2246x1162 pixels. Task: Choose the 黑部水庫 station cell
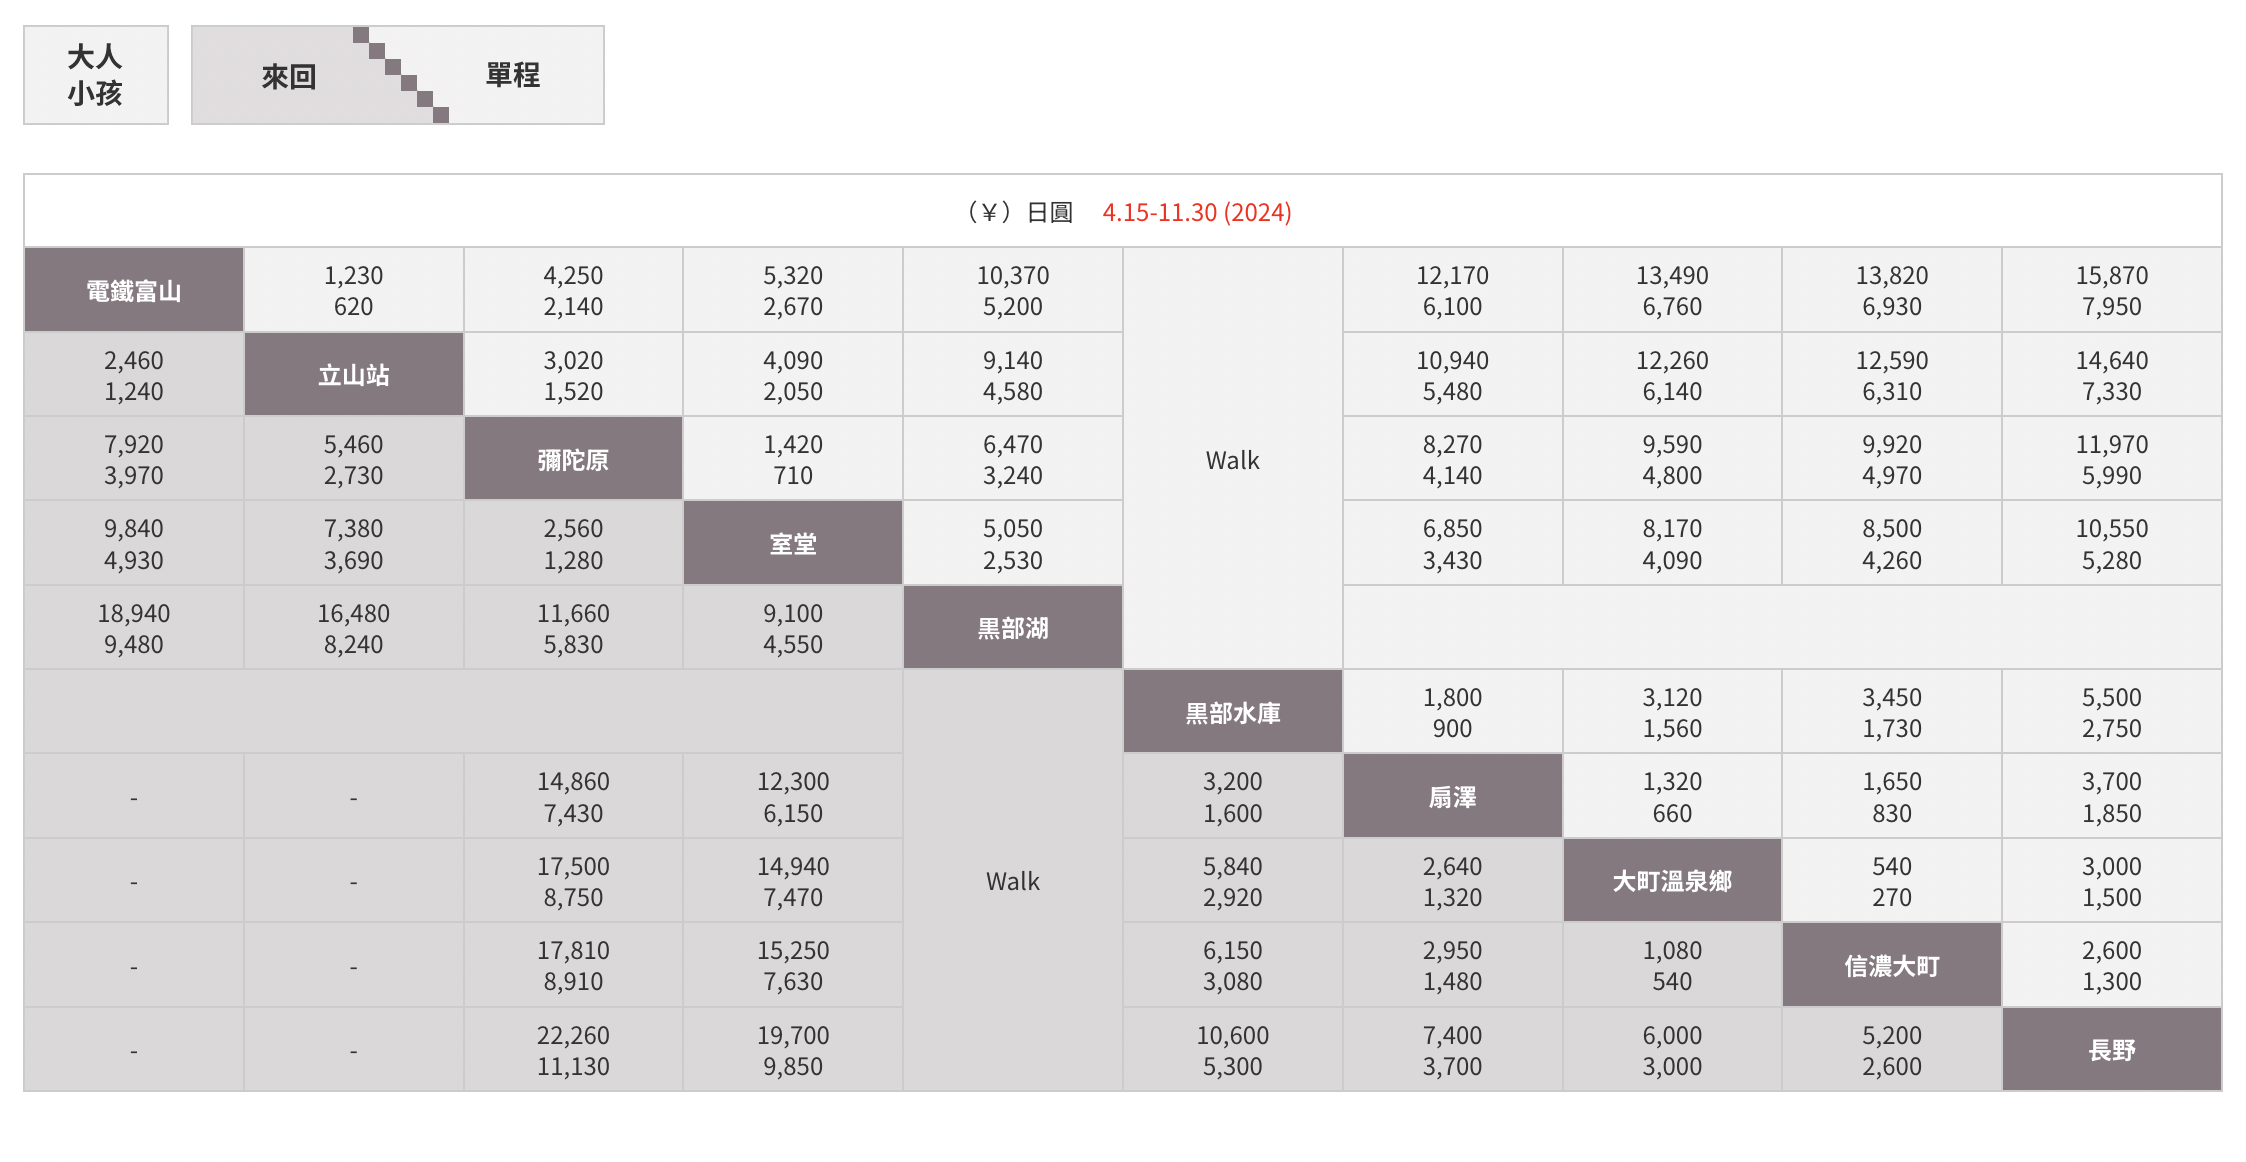[x=1232, y=712]
